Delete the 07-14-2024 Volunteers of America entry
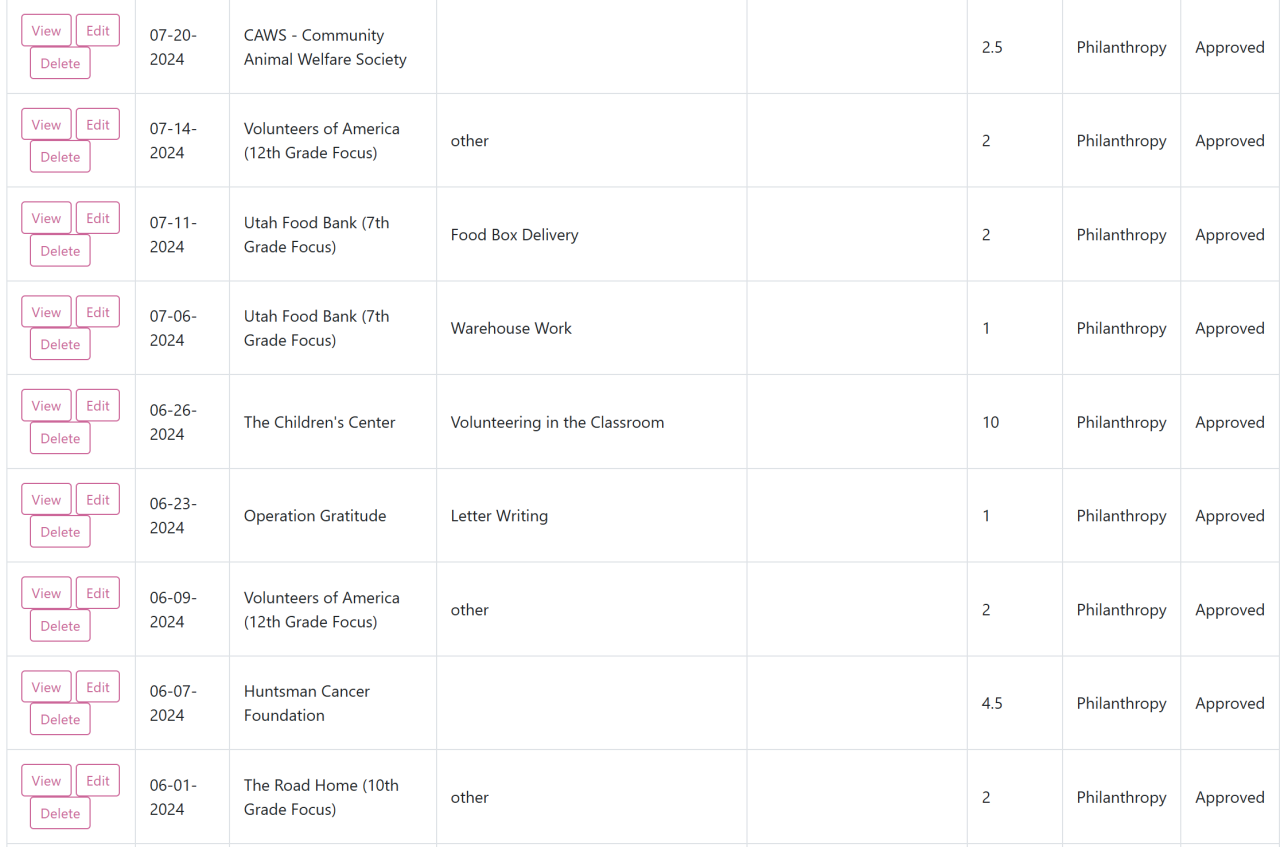 click(60, 157)
